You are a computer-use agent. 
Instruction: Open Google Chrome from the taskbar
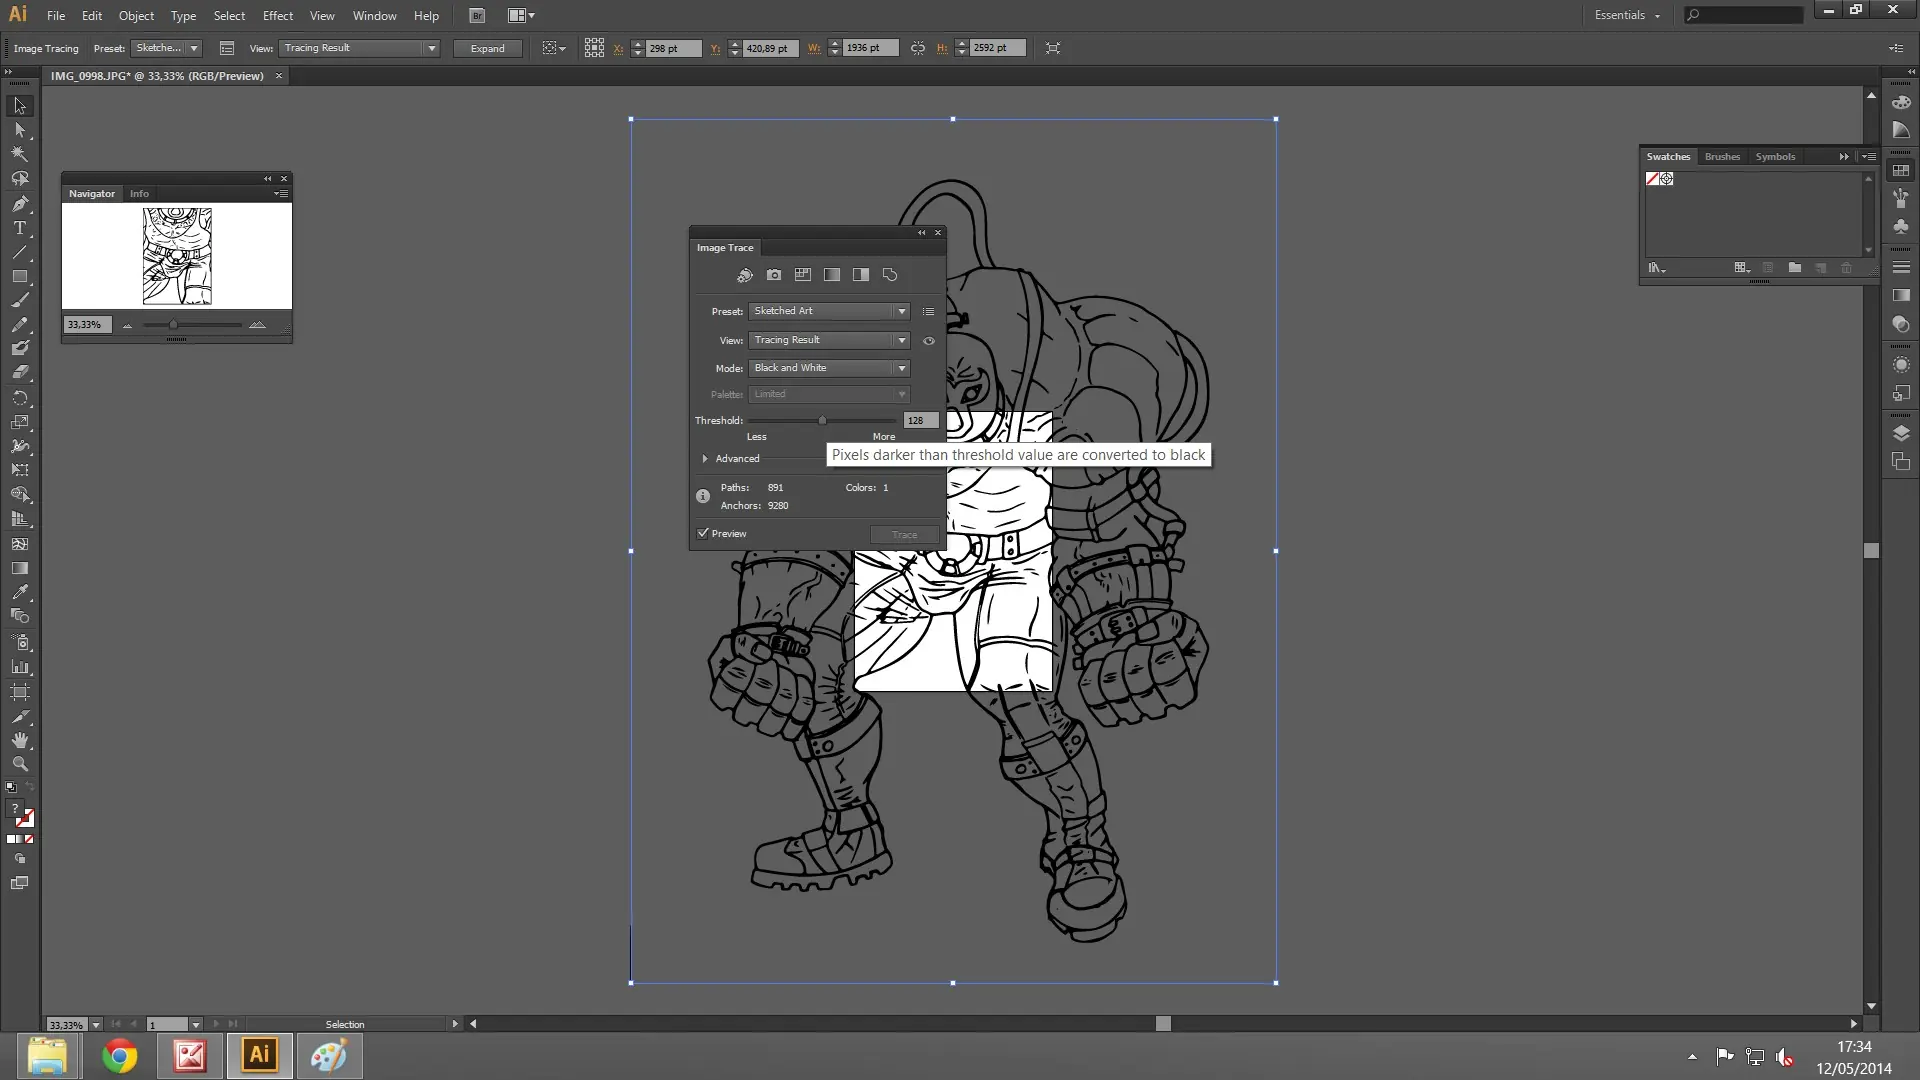pos(119,1056)
